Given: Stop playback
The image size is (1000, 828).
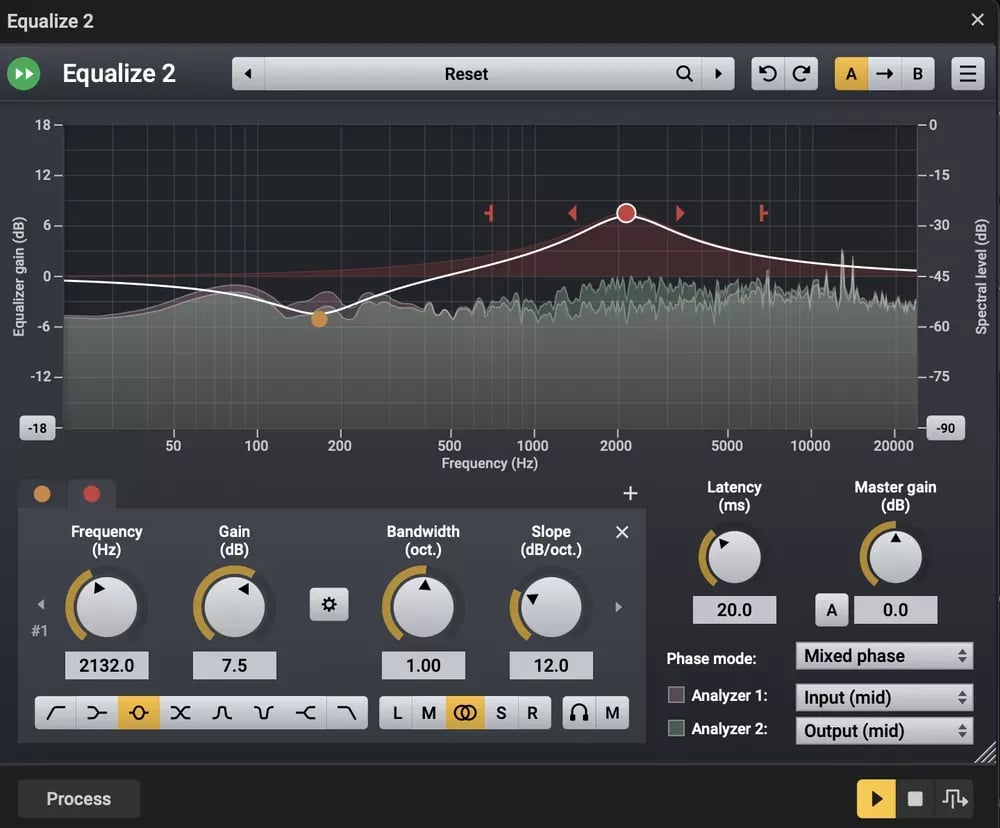Looking at the screenshot, I should 915,799.
